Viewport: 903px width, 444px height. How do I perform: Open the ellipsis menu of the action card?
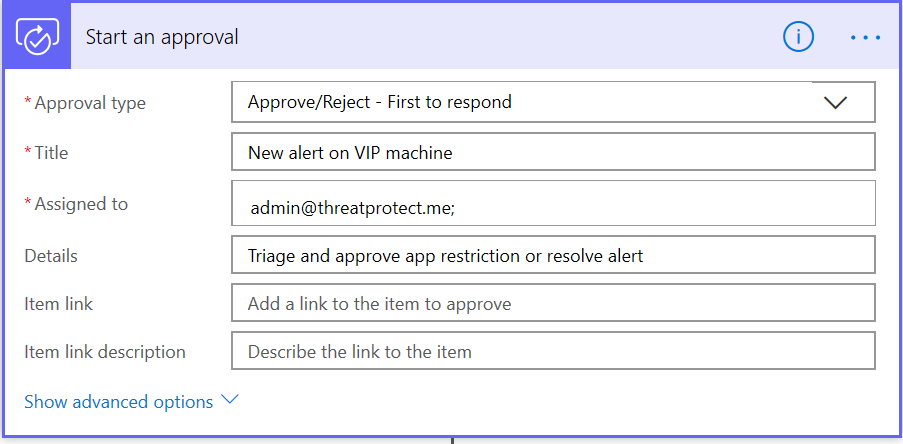tap(866, 38)
